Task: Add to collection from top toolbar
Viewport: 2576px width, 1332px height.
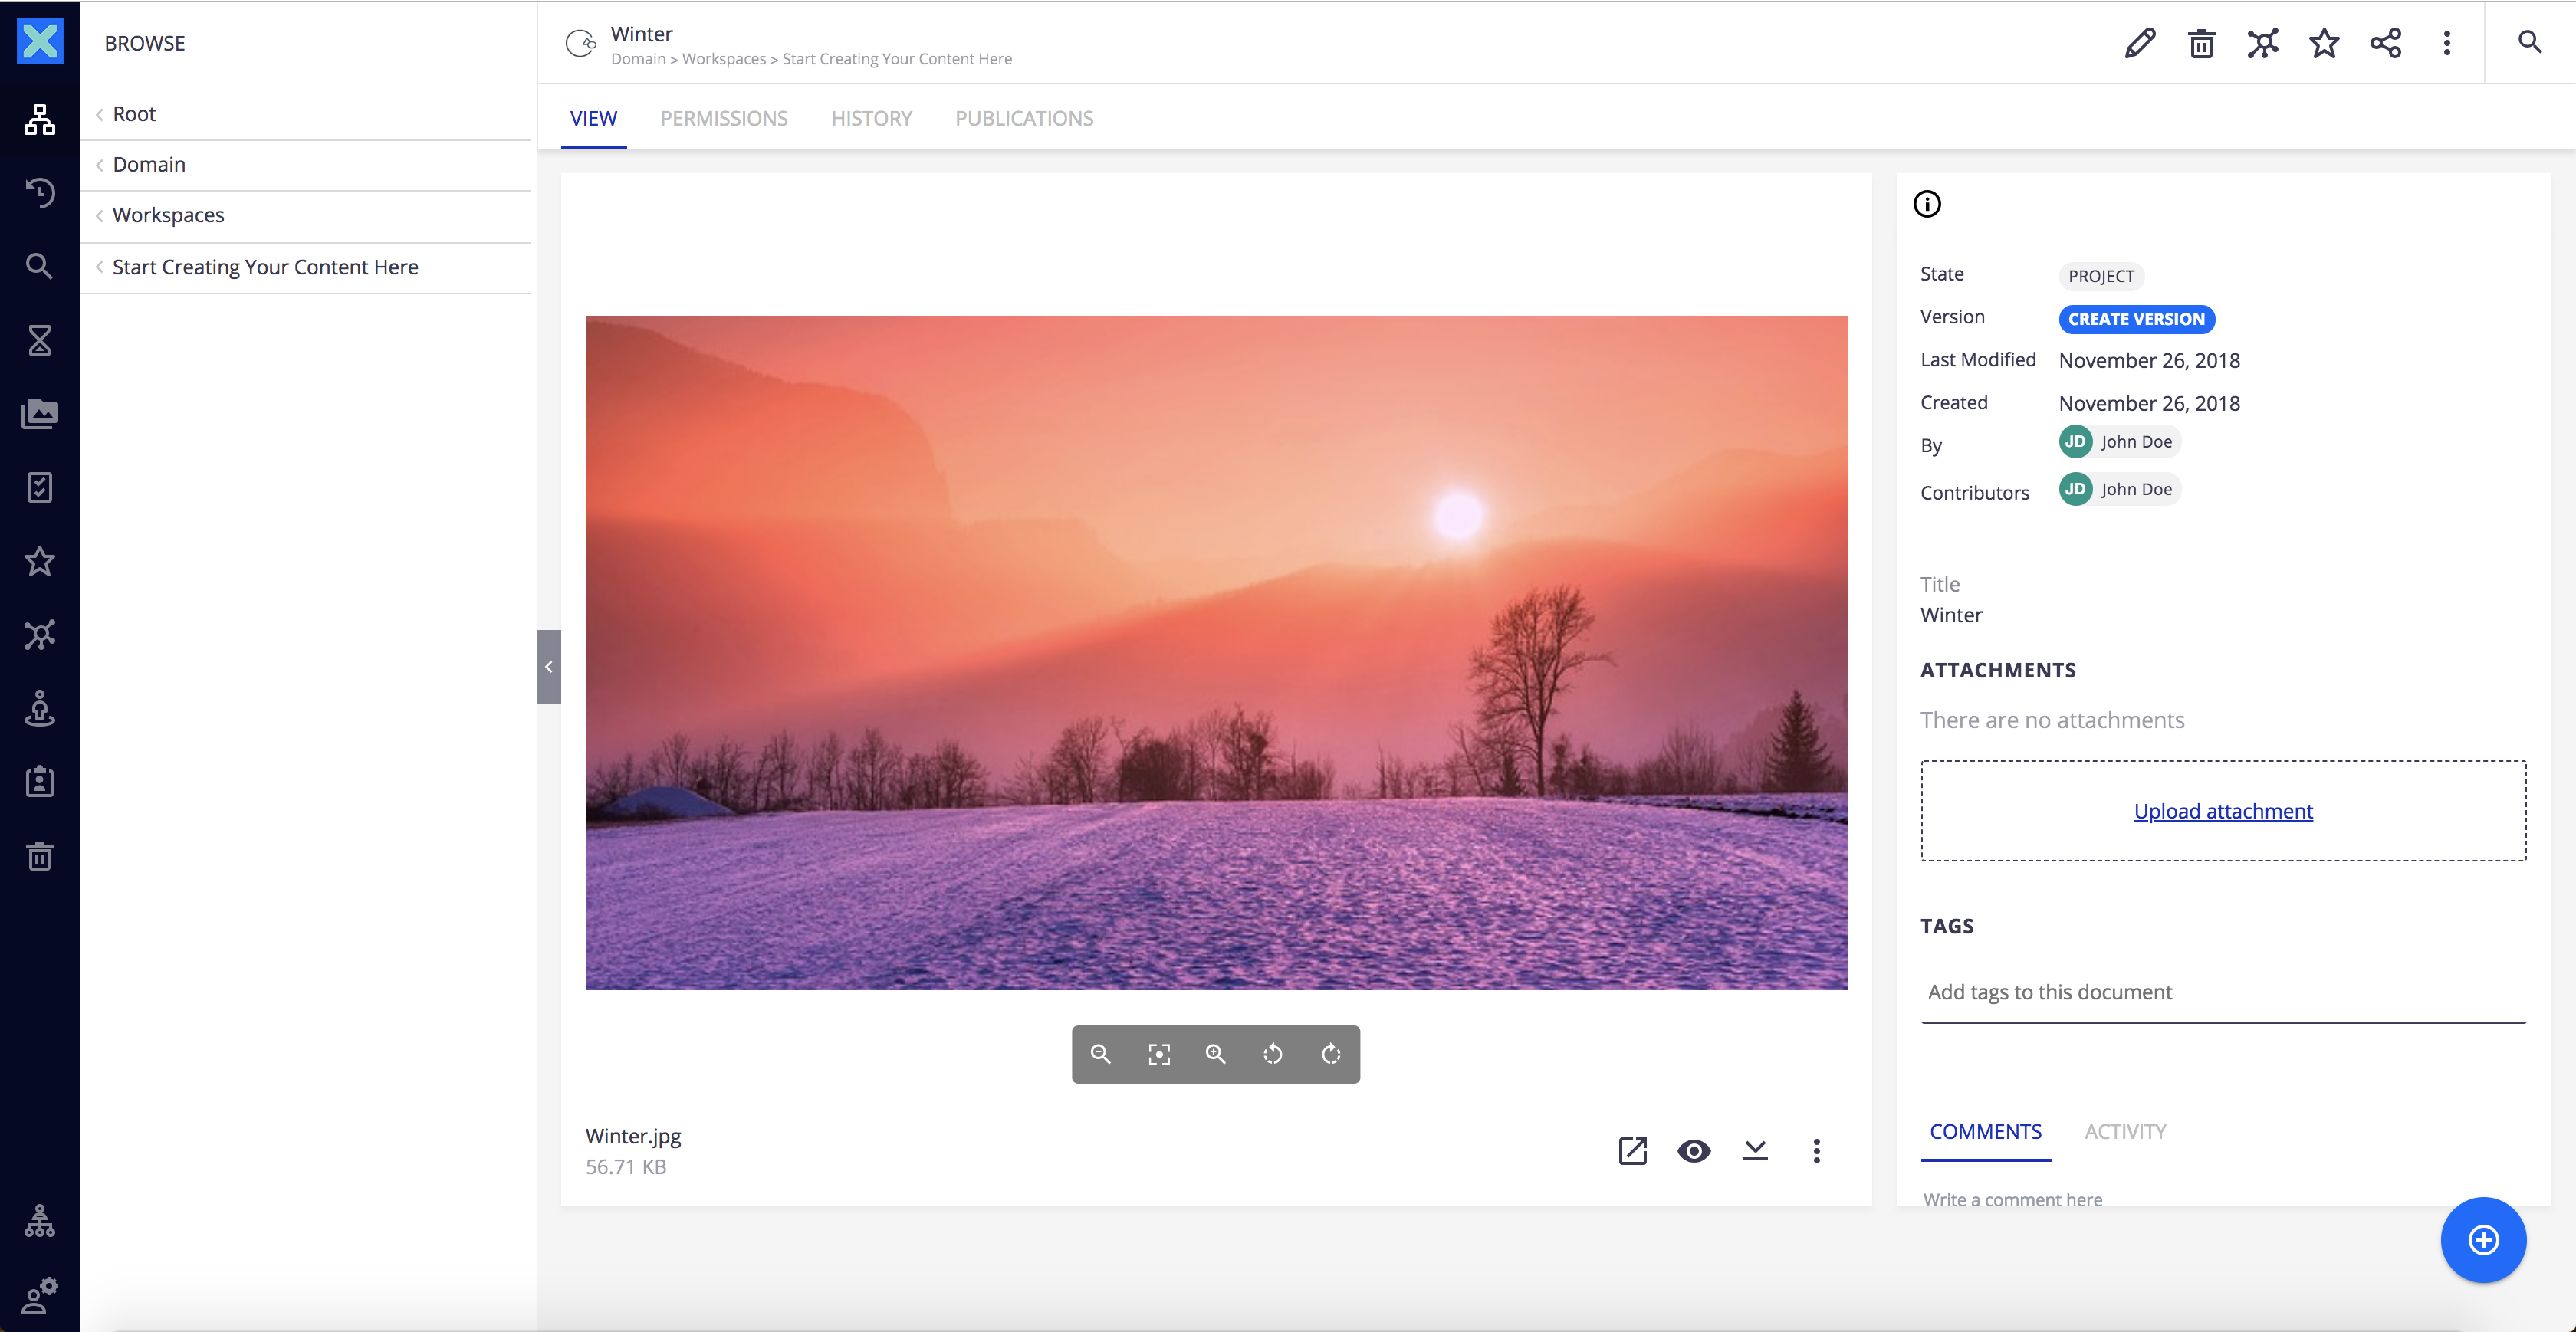Action: click(2263, 43)
